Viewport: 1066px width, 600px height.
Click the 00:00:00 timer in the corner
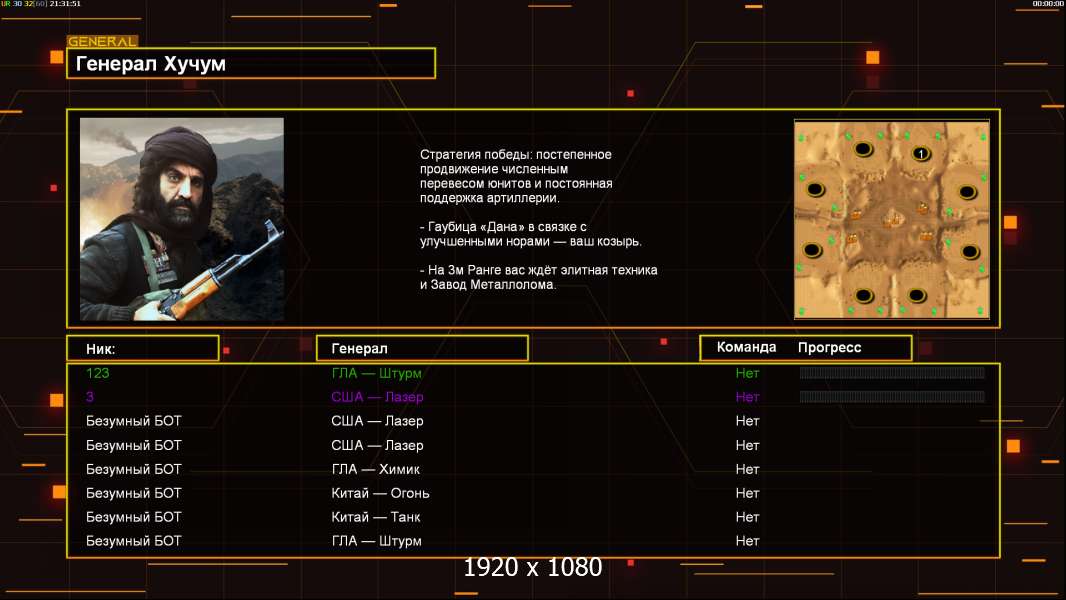coord(1048,3)
